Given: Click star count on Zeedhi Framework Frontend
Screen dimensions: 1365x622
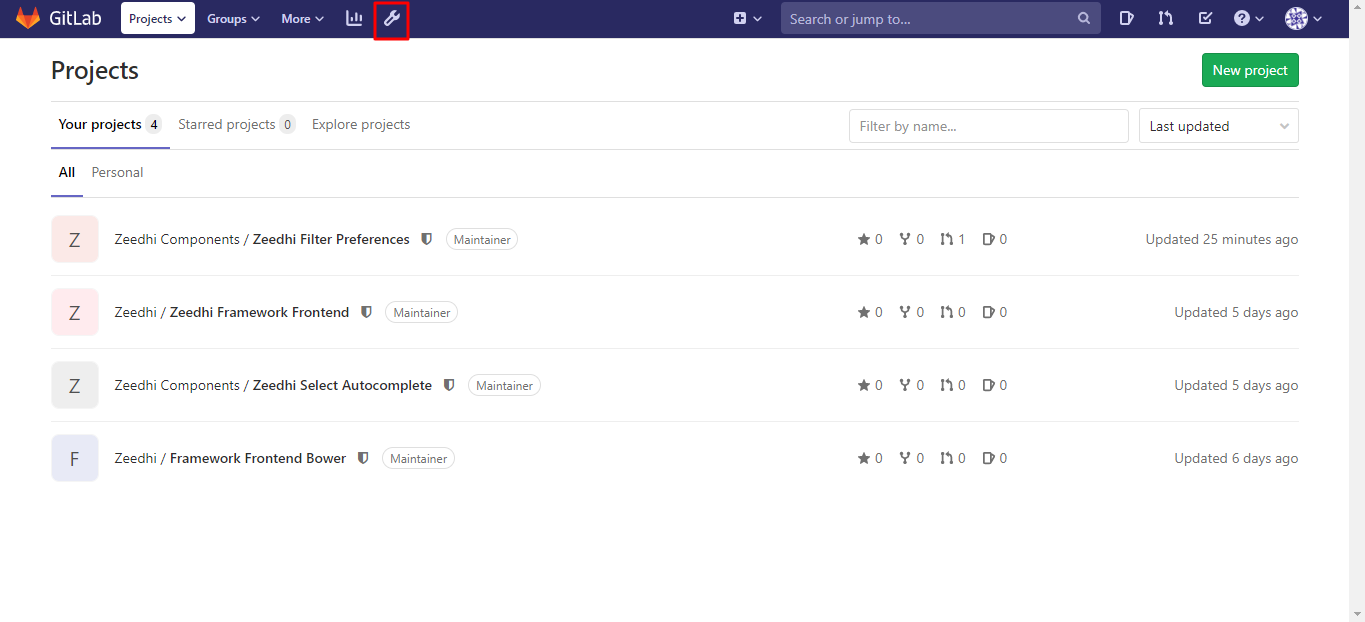Looking at the screenshot, I should tap(870, 312).
